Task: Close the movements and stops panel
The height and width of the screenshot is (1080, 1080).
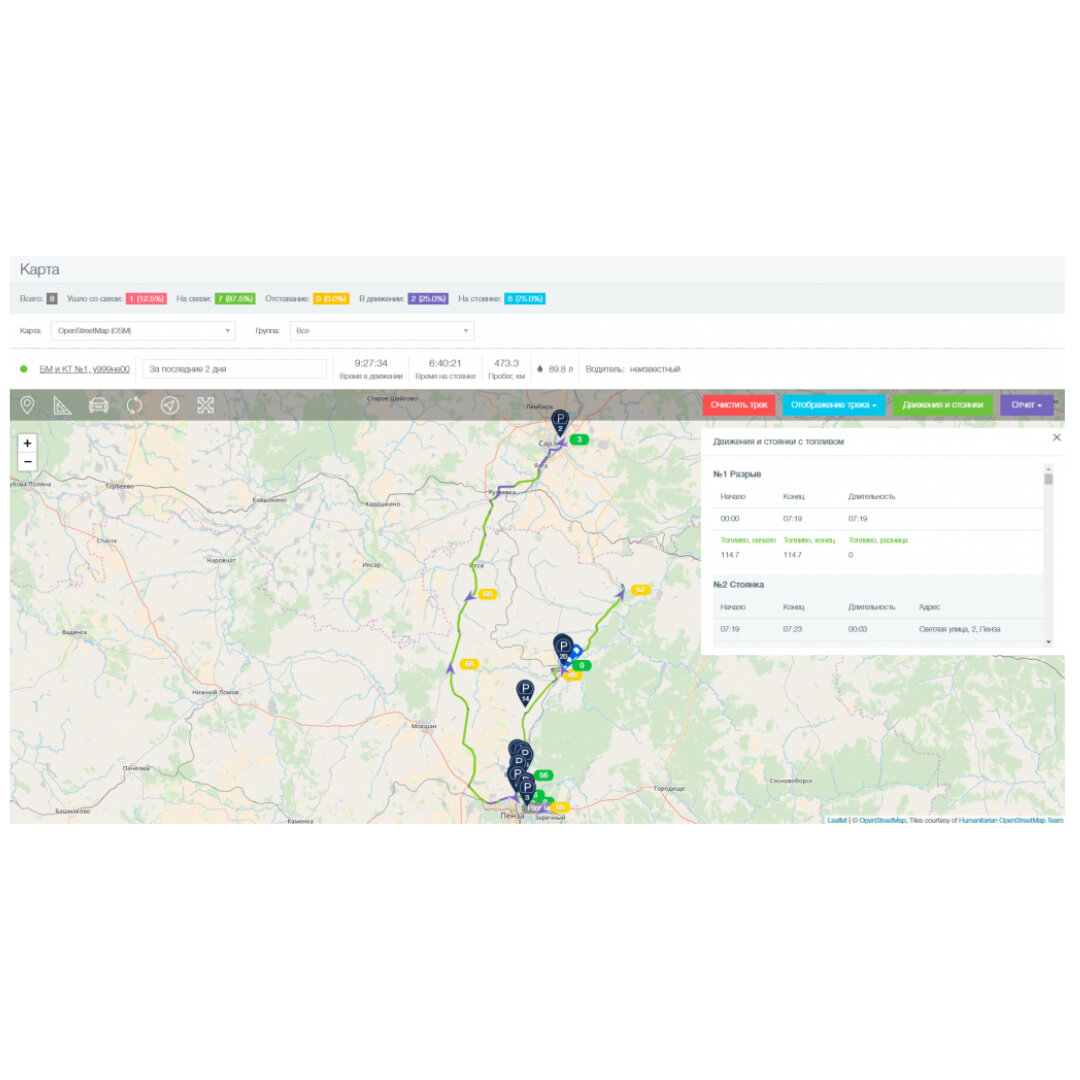Action: coord(1057,438)
